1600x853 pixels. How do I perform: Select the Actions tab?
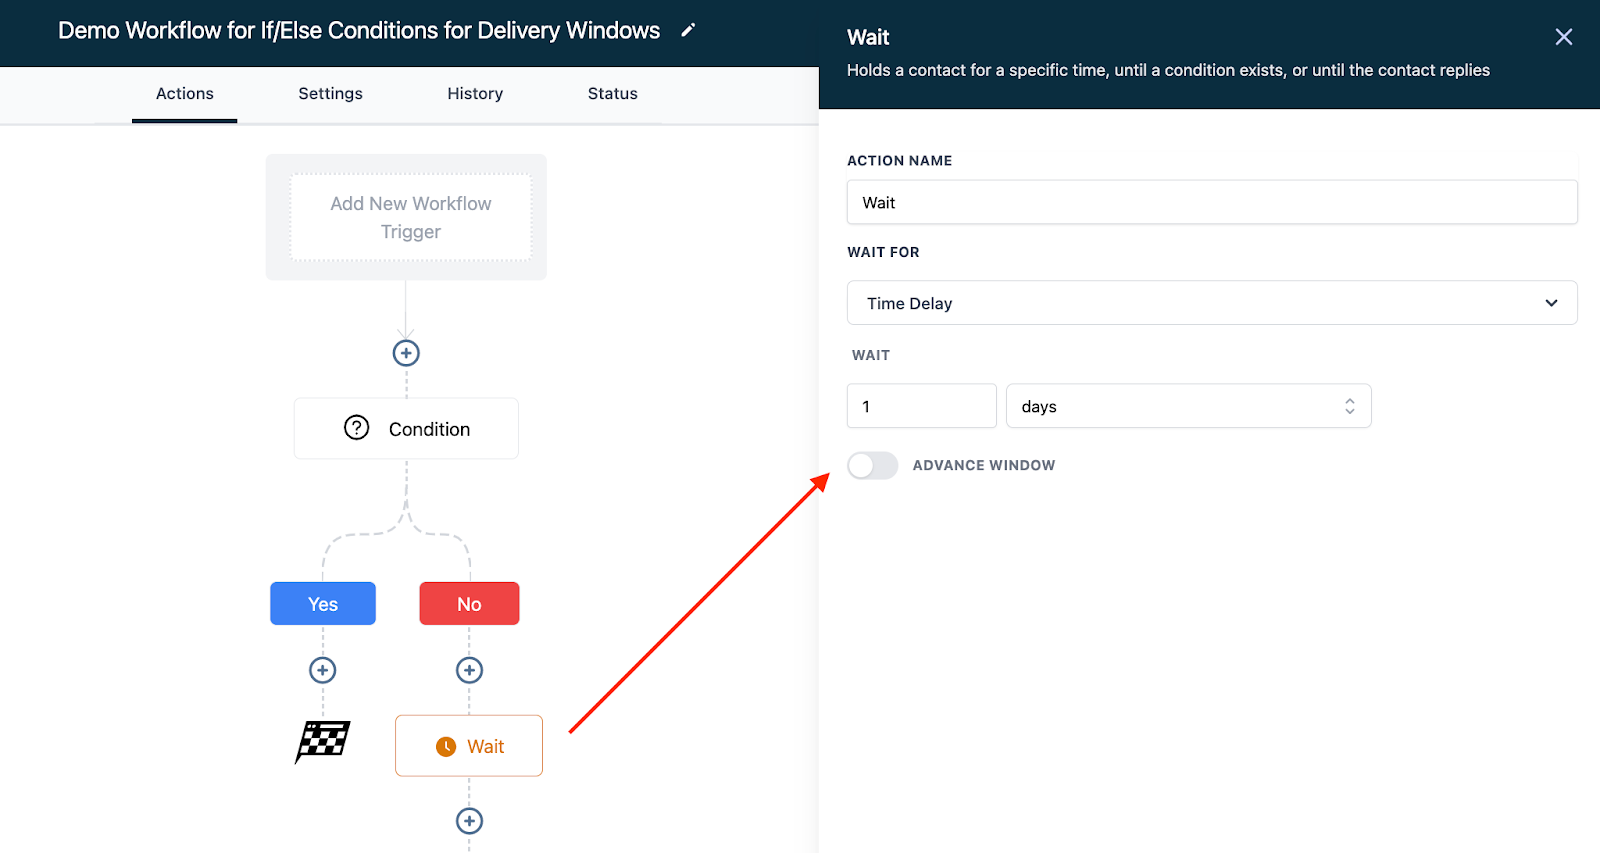185,94
